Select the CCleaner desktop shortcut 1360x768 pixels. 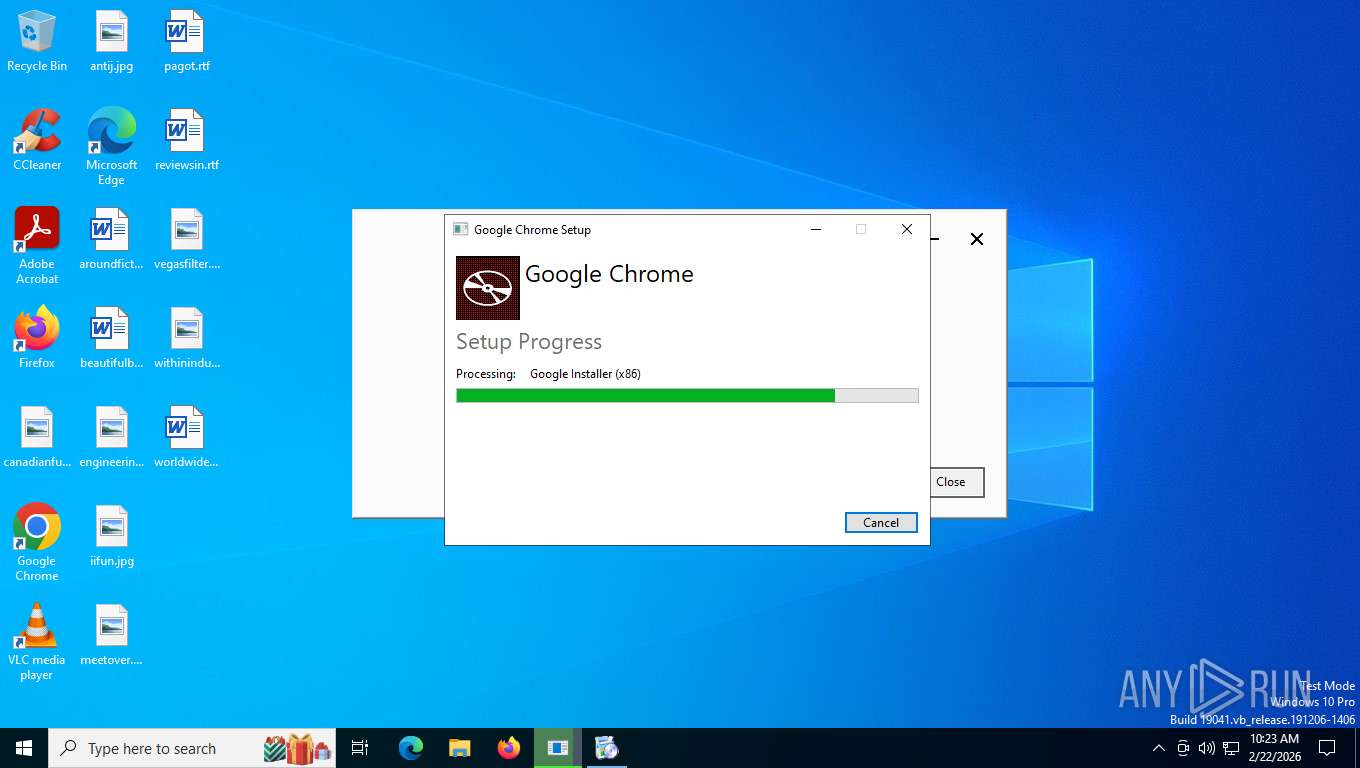[x=37, y=140]
